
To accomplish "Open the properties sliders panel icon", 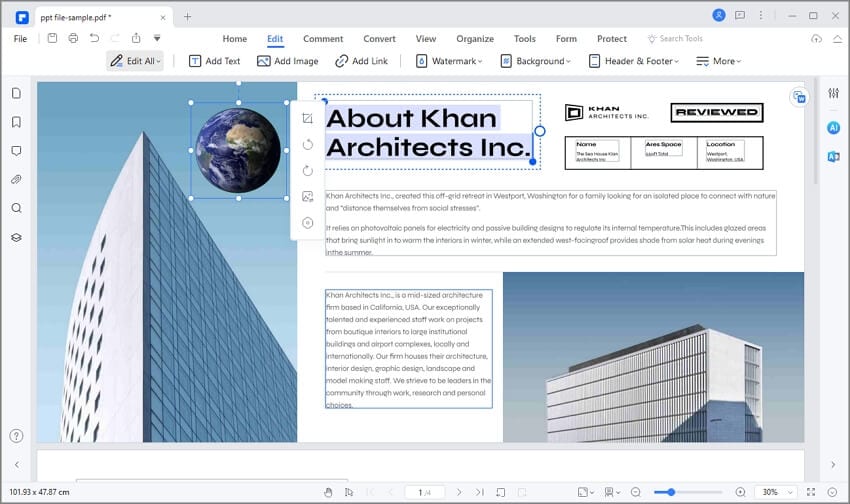I will (833, 93).
